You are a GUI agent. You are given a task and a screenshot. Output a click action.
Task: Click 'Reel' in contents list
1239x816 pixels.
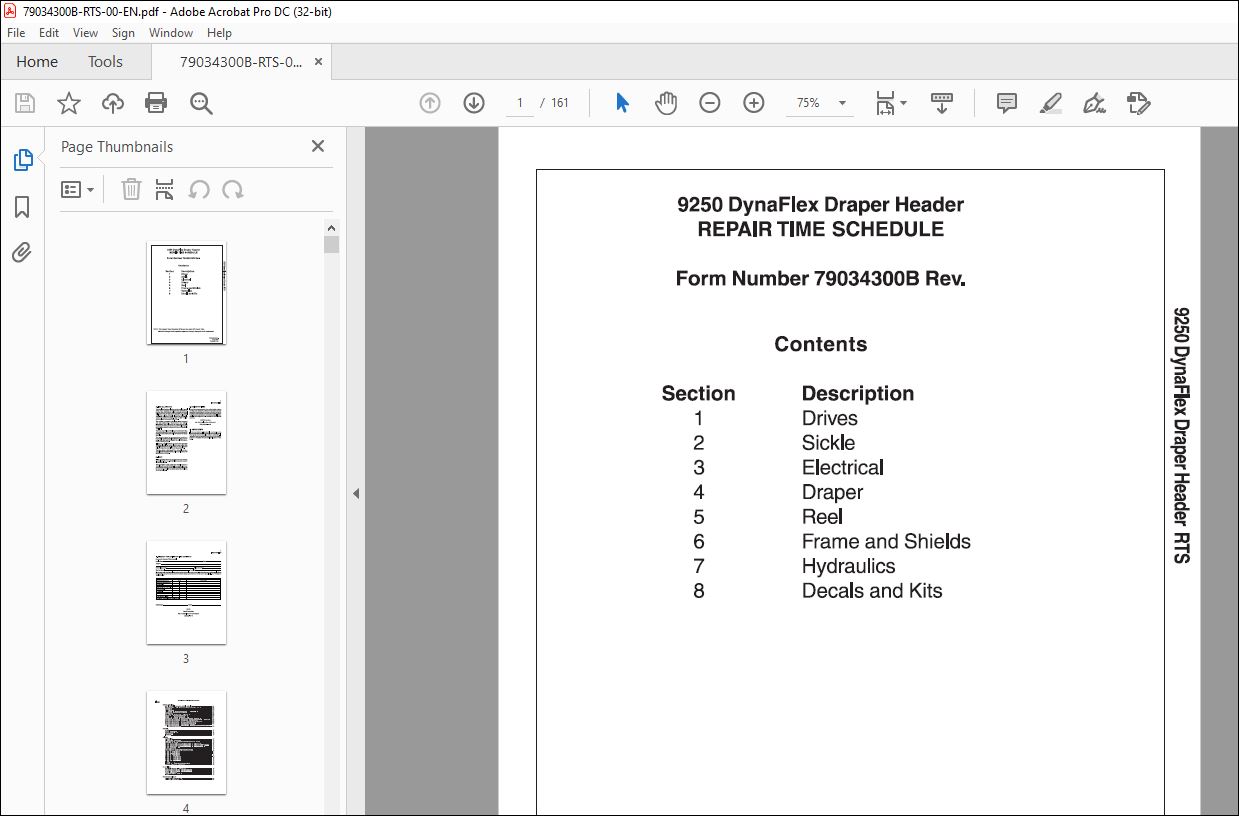click(x=822, y=517)
